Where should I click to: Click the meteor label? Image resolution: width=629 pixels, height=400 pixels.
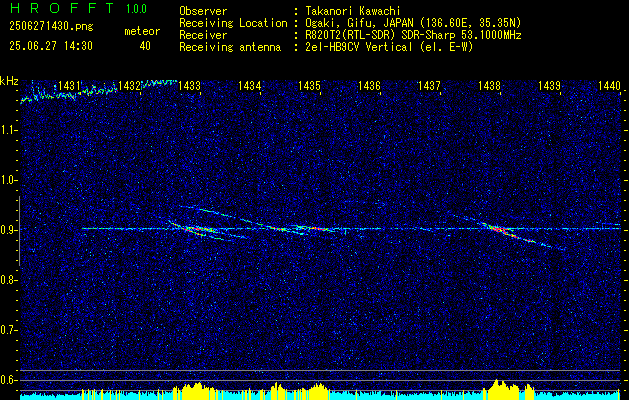142,31
